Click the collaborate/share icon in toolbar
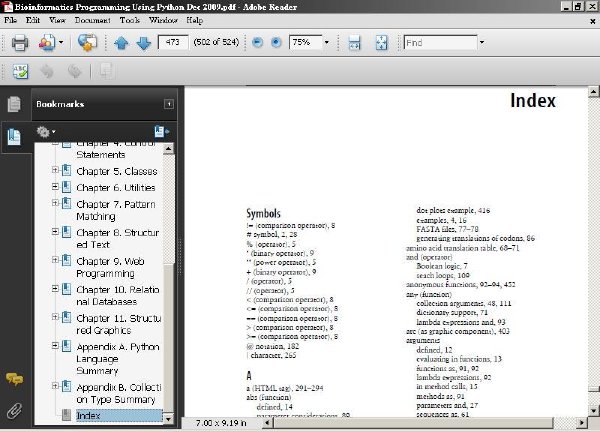This screenshot has width=600, height=432. click(x=47, y=42)
